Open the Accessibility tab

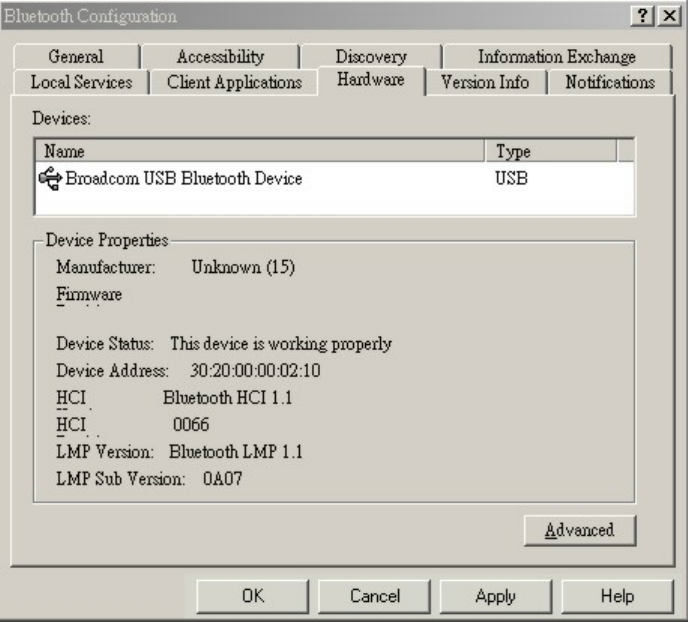[x=220, y=57]
